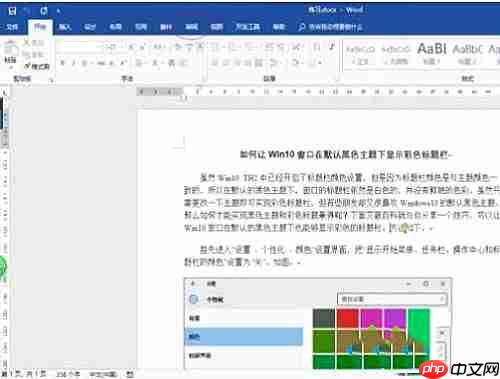Toggle Bold formatting
This screenshot has width=500, height=379.
(62, 63)
